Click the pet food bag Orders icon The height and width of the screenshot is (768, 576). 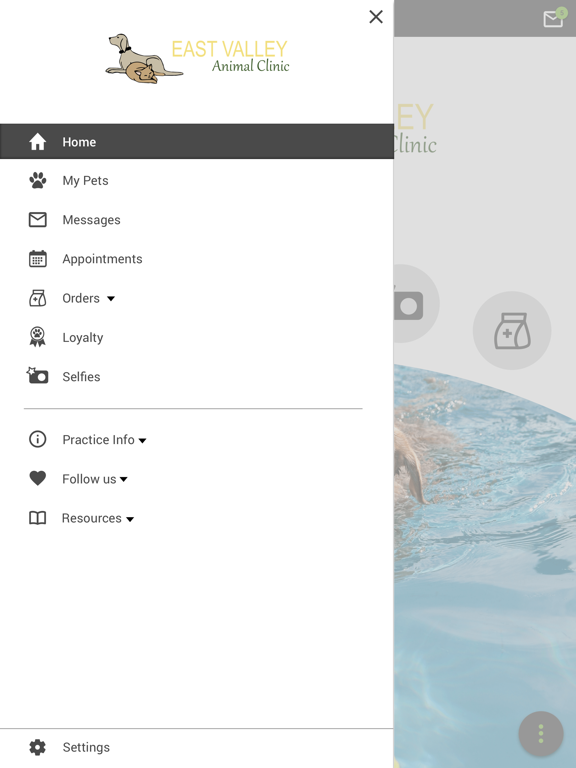[x=38, y=298]
